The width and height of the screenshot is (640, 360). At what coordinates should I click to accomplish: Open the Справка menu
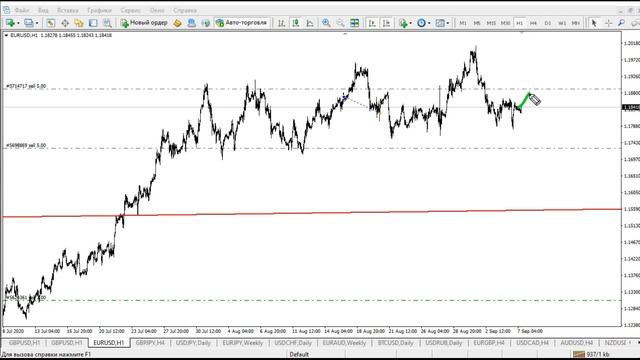pos(185,10)
